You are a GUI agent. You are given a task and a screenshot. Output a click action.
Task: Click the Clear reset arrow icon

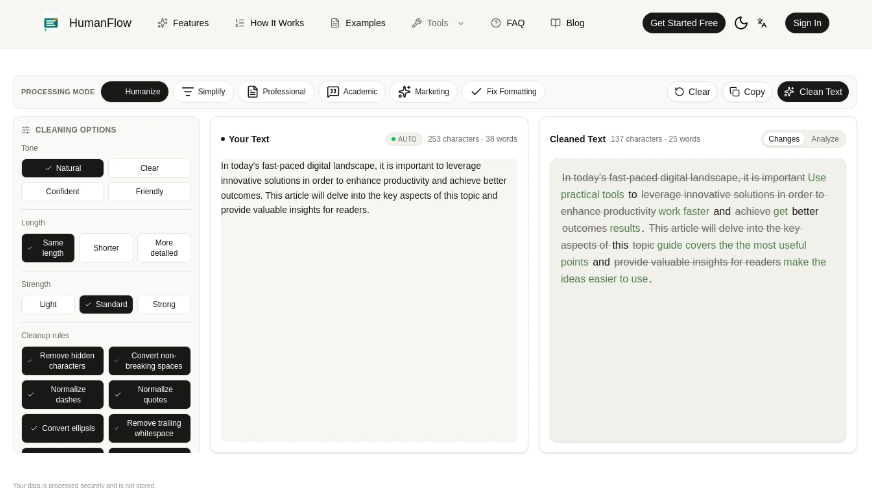coord(679,92)
